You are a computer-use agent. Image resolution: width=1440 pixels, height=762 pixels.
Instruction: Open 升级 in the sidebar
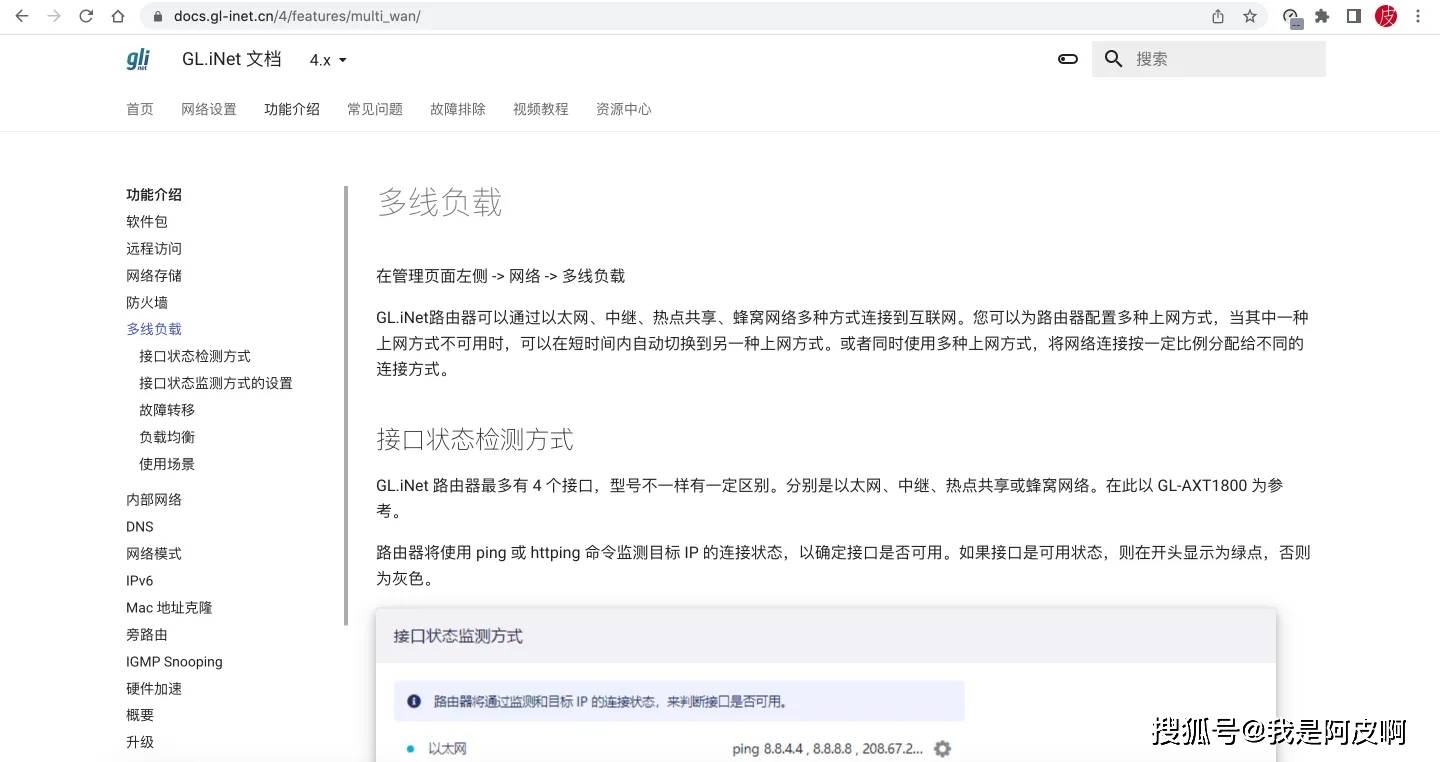point(140,743)
